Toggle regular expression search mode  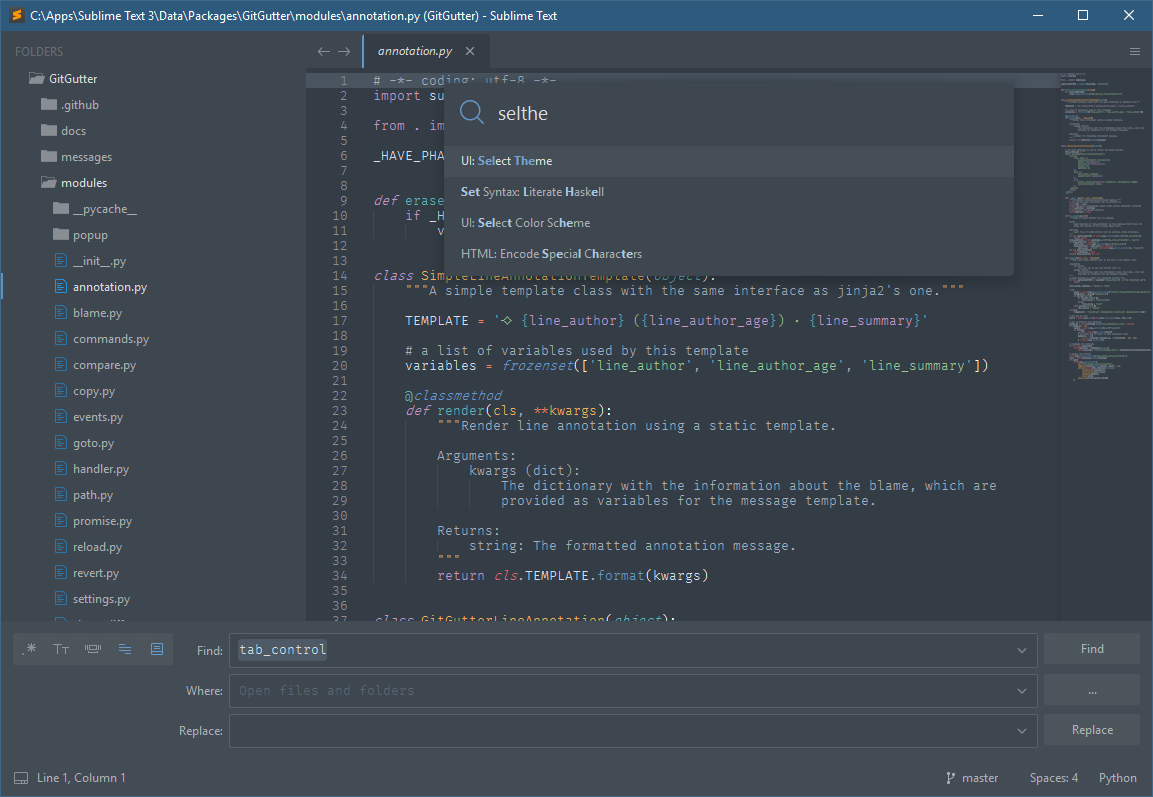[x=30, y=648]
